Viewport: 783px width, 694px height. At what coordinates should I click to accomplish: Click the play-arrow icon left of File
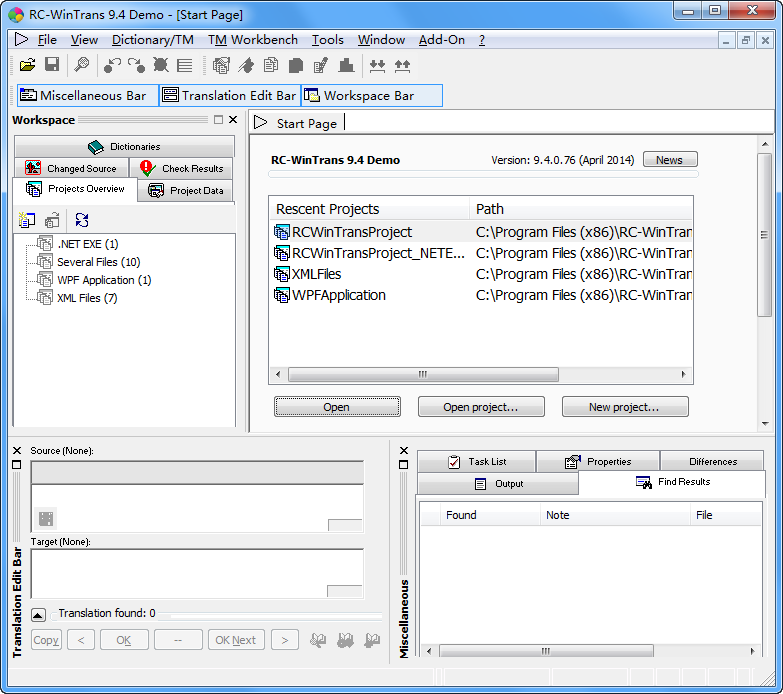(21, 39)
